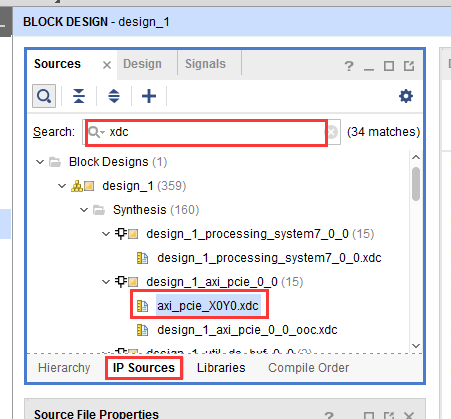The image size is (451, 419).
Task: Float the Sources panel with the pop-out icon
Action: coord(409,66)
